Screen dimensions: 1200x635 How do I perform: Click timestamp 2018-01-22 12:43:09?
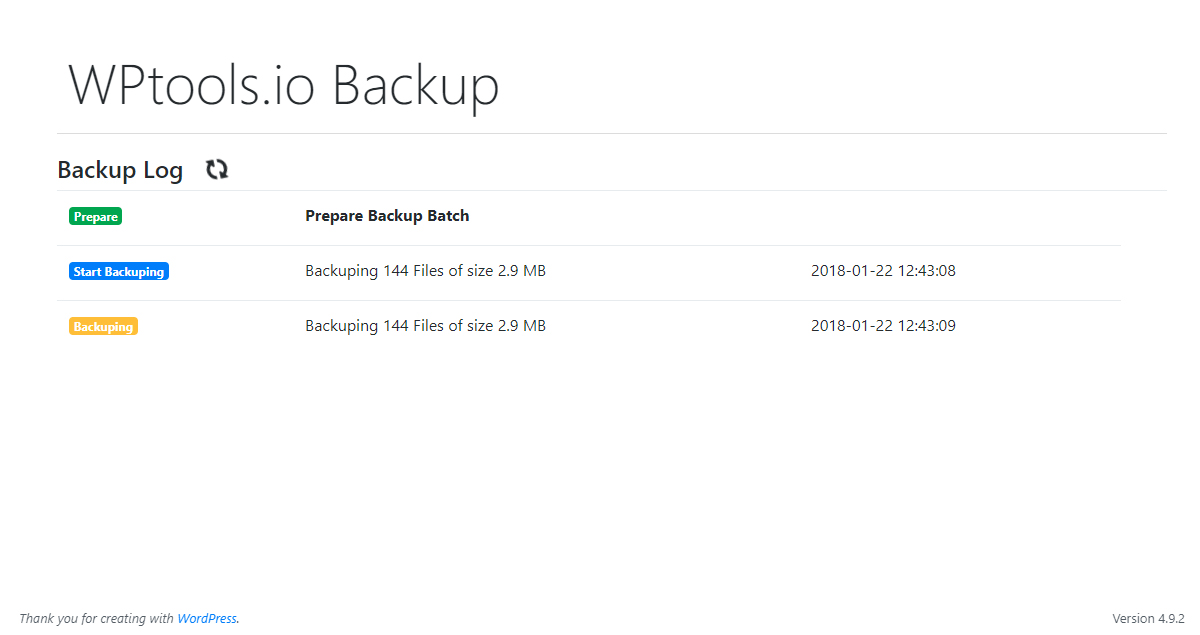pyautogui.click(x=883, y=325)
